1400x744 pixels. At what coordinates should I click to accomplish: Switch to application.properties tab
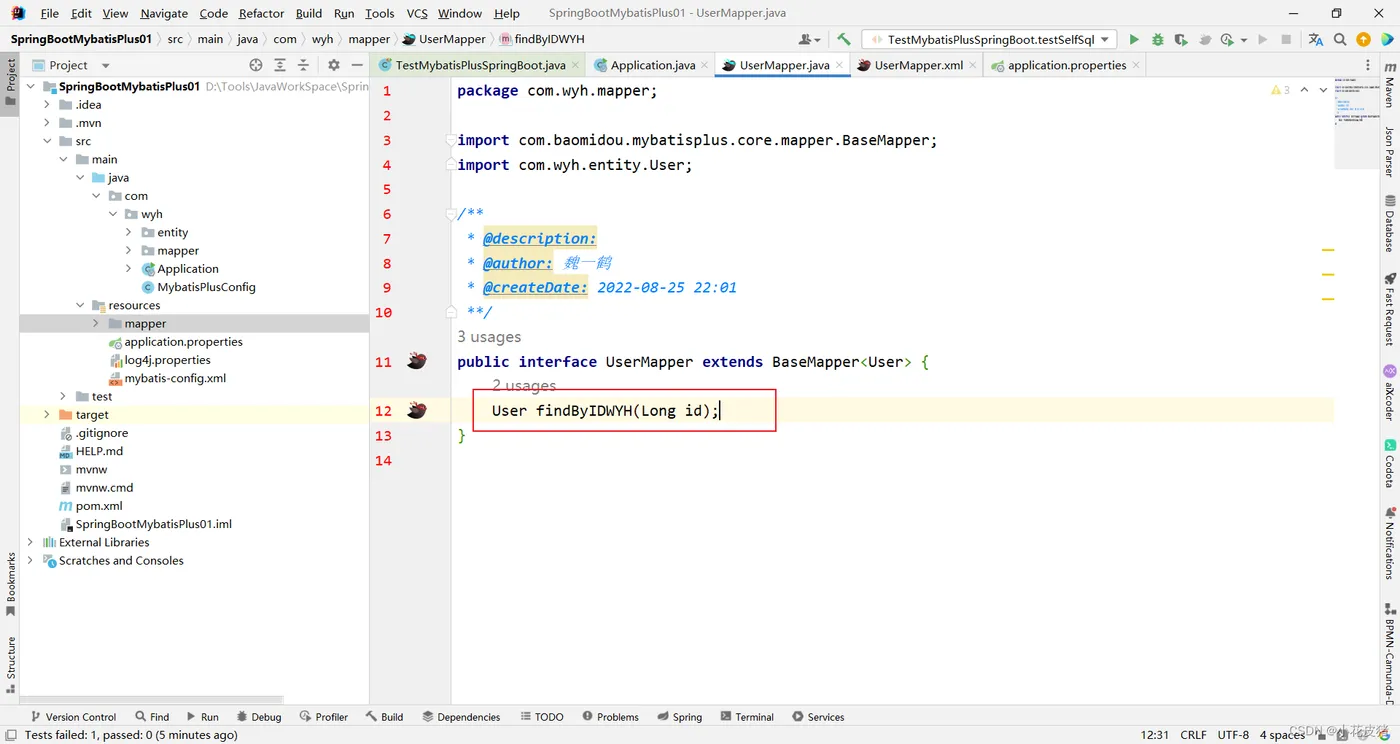pyautogui.click(x=1066, y=65)
